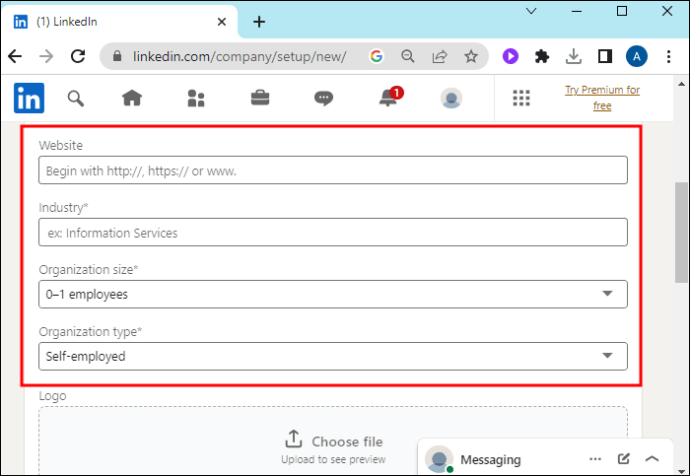
Task: Click into the Website input field
Action: (x=333, y=170)
